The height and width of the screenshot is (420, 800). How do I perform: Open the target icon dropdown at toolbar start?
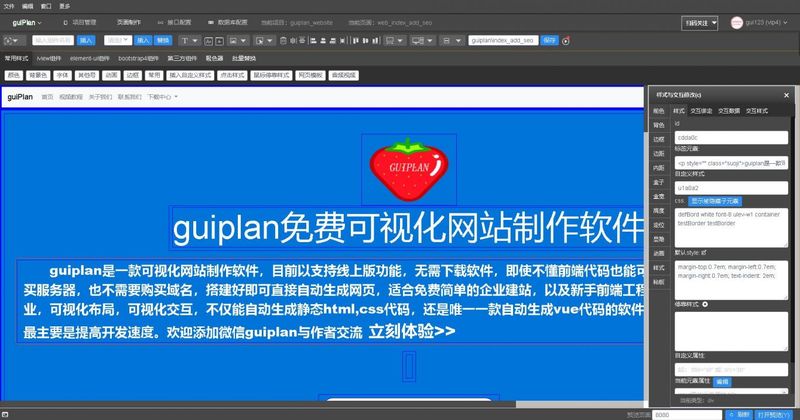click(13, 40)
